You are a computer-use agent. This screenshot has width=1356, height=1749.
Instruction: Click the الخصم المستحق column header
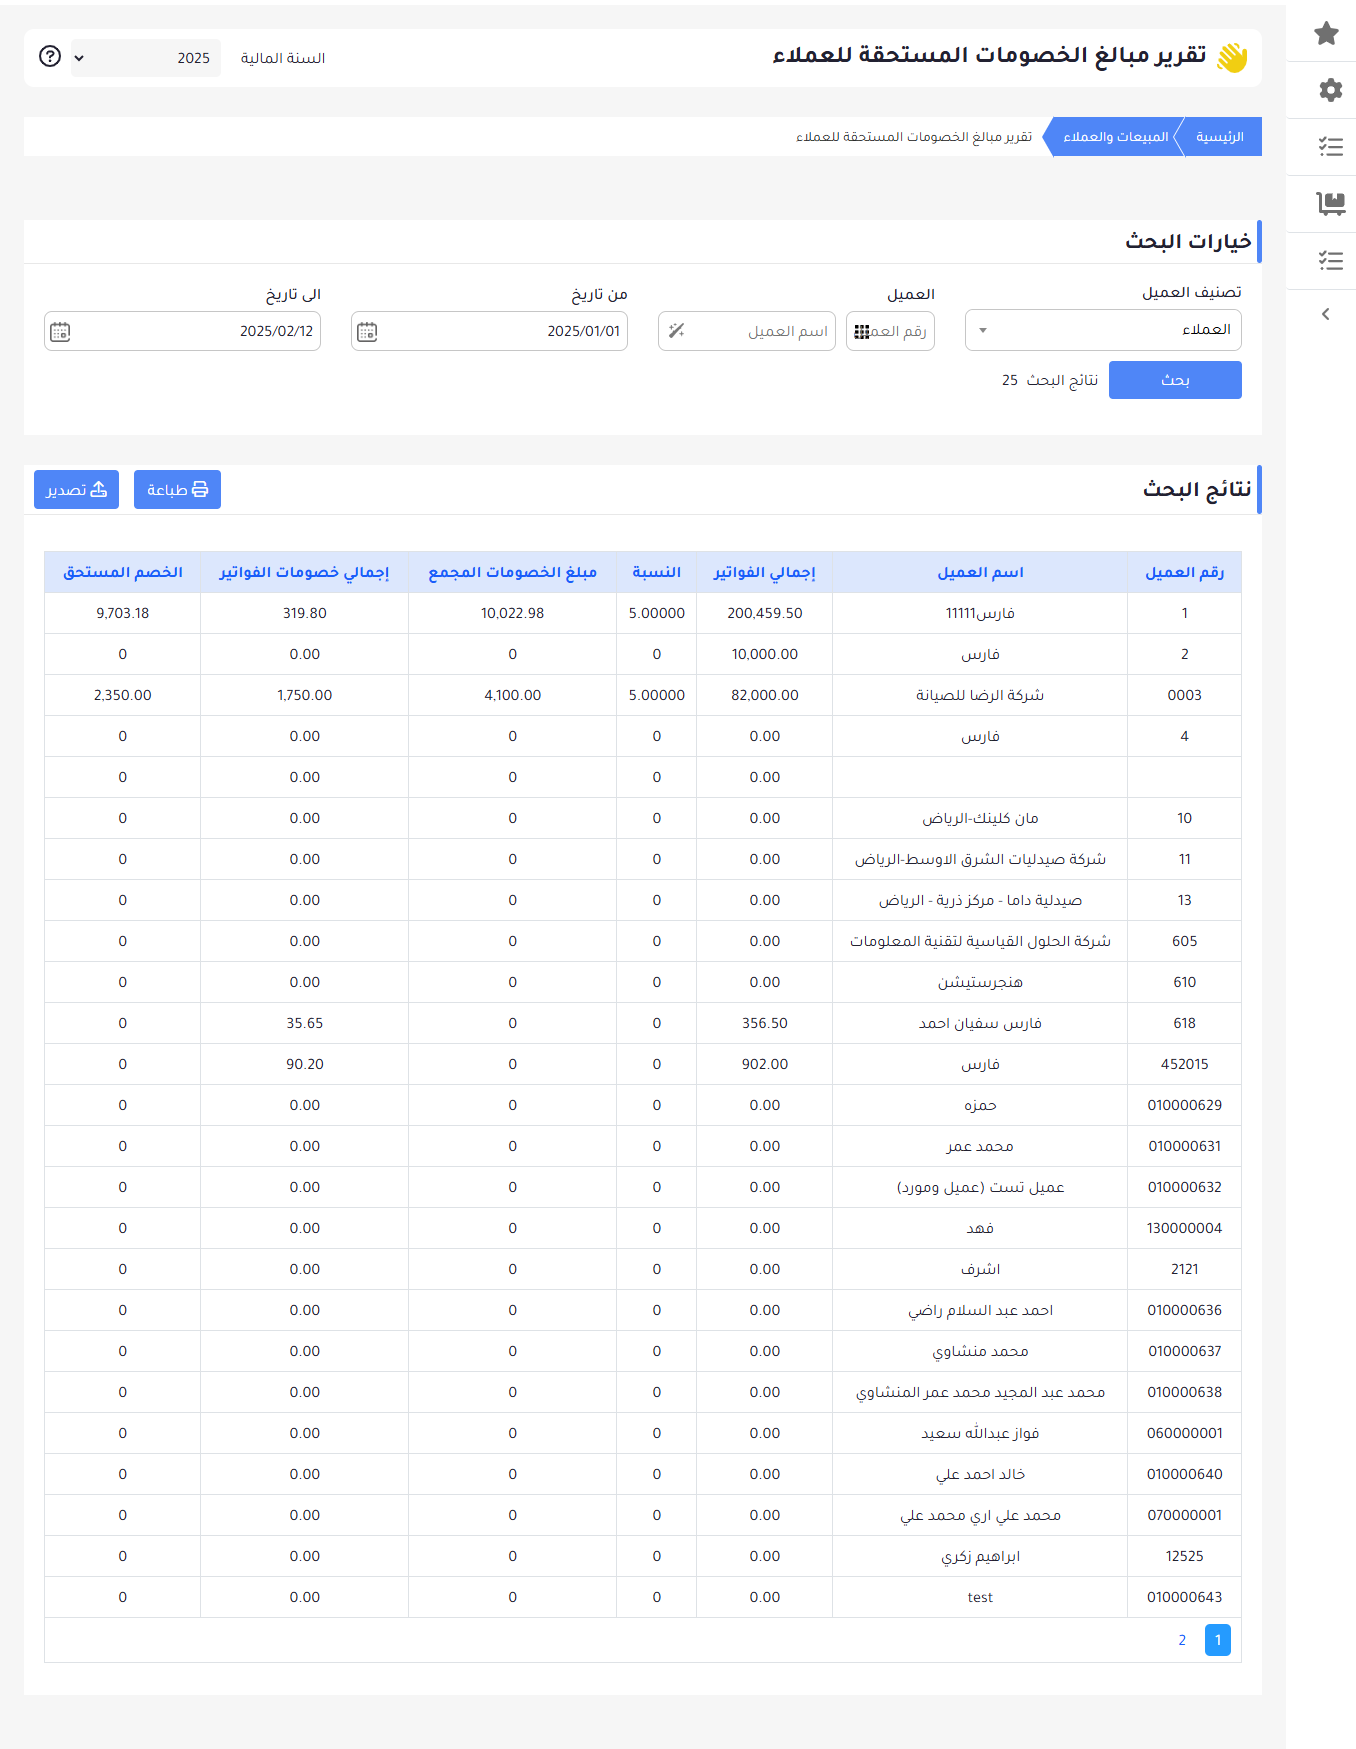click(x=122, y=572)
